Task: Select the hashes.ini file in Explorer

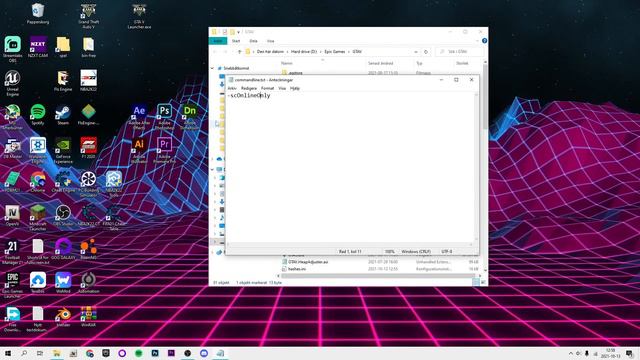Action: pyautogui.click(x=297, y=269)
